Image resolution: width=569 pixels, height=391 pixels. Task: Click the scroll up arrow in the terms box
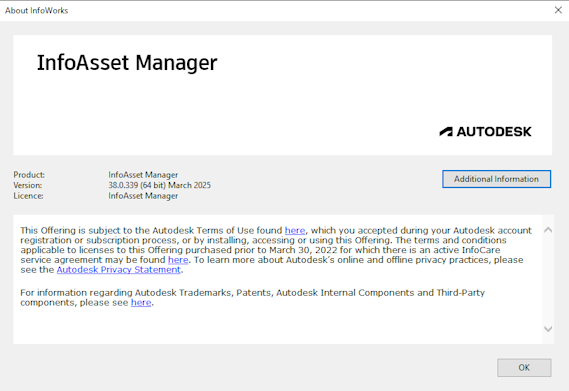(x=548, y=230)
